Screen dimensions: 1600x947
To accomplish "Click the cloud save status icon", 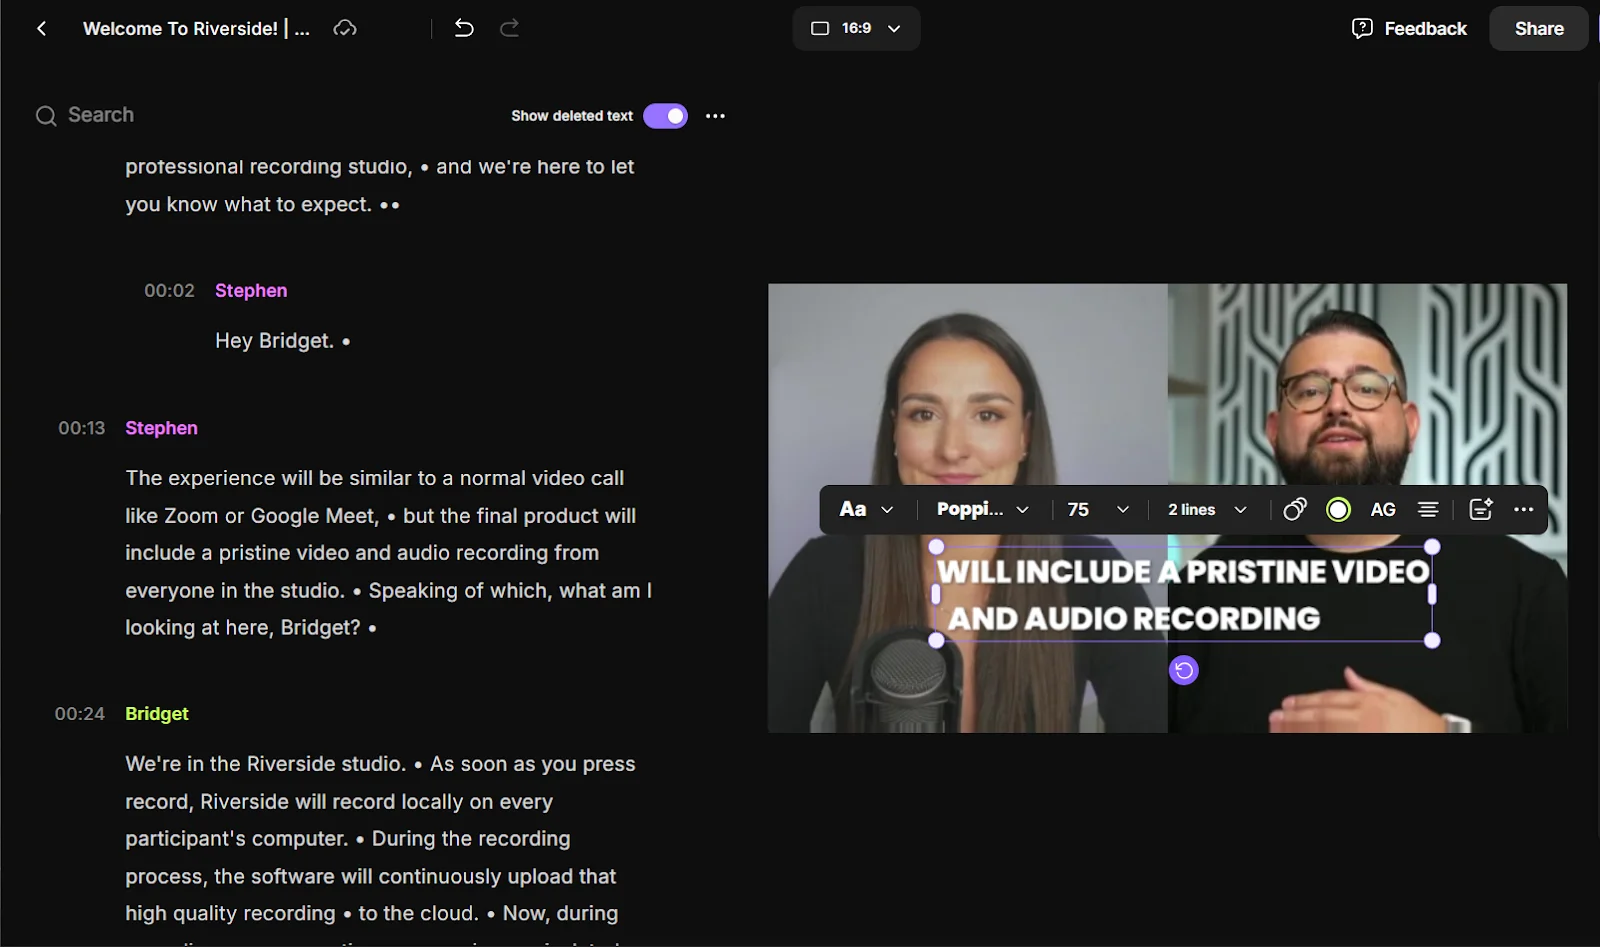I will tap(345, 29).
